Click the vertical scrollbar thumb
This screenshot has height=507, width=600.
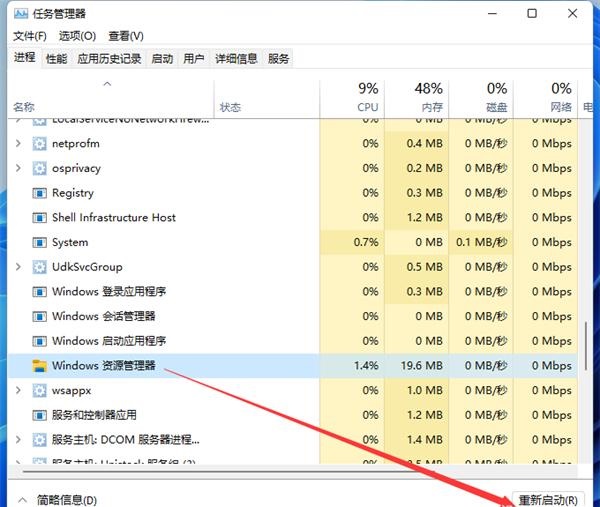coord(585,346)
